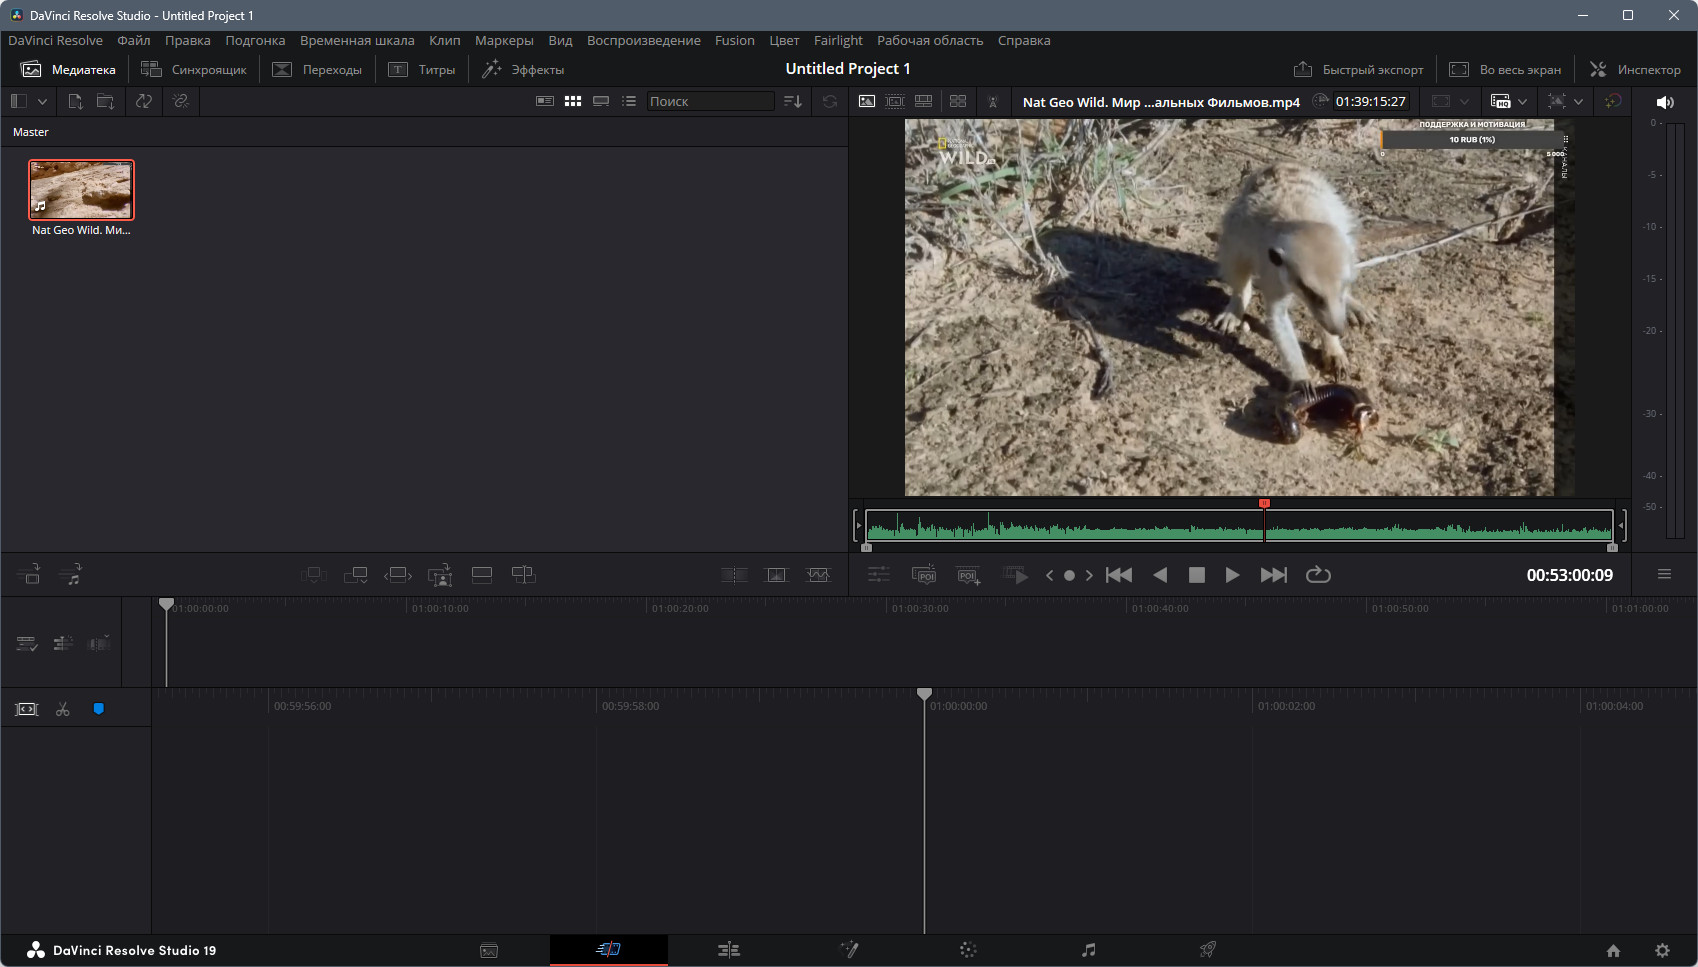The width and height of the screenshot is (1698, 967).
Task: Click the Быстрый экспорт button
Action: (1358, 69)
